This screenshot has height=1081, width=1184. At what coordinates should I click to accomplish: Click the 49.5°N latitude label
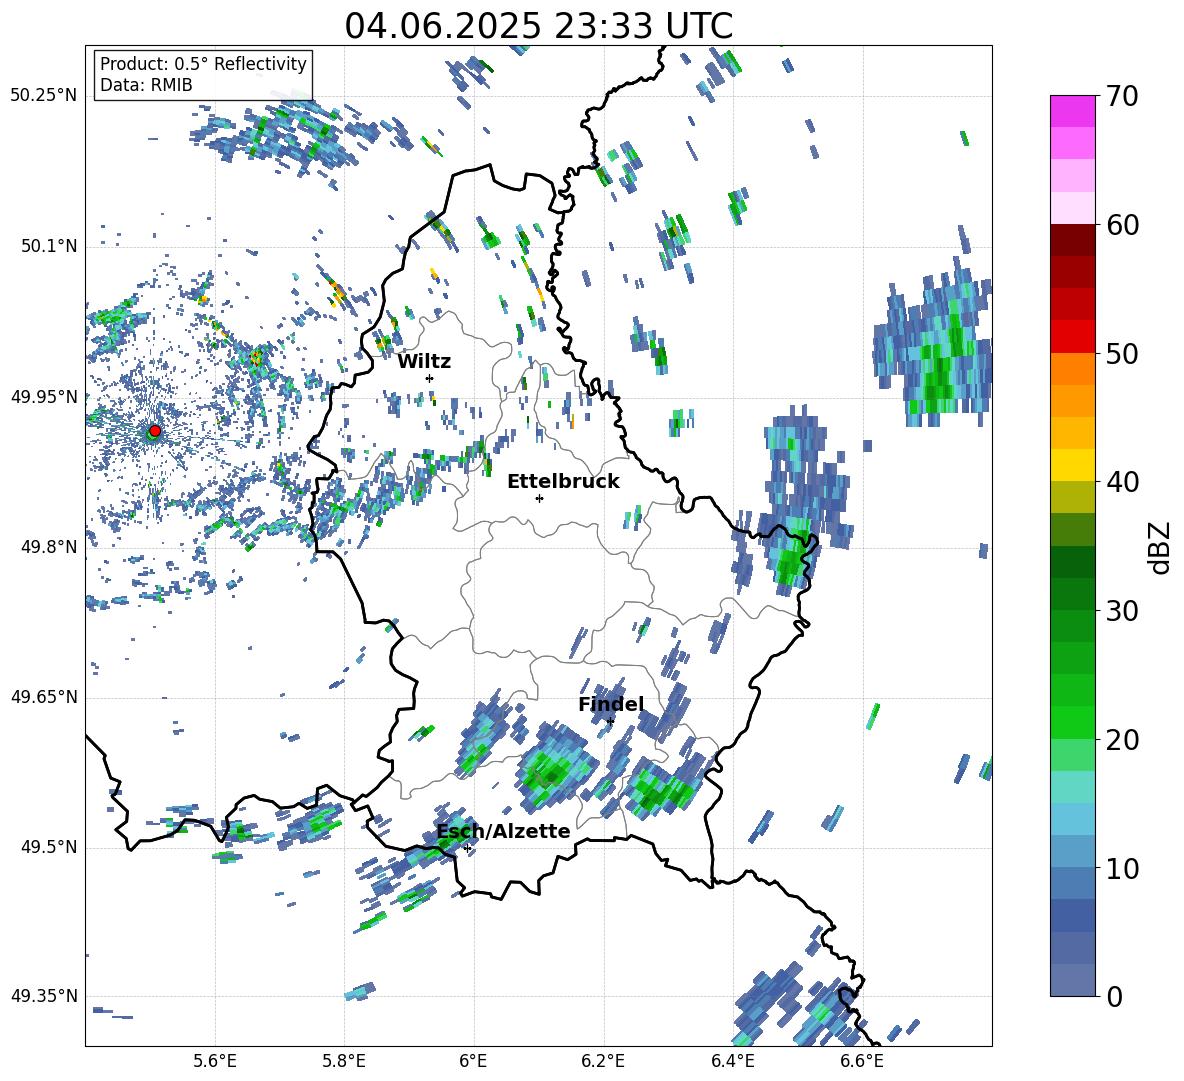pyautogui.click(x=48, y=847)
